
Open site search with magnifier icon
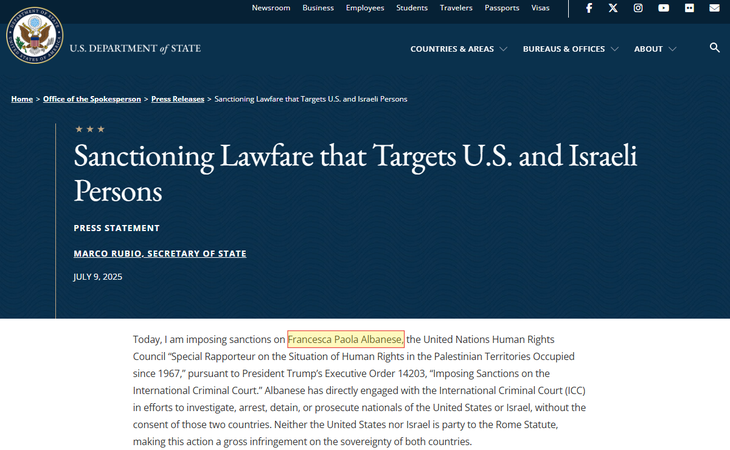[714, 47]
